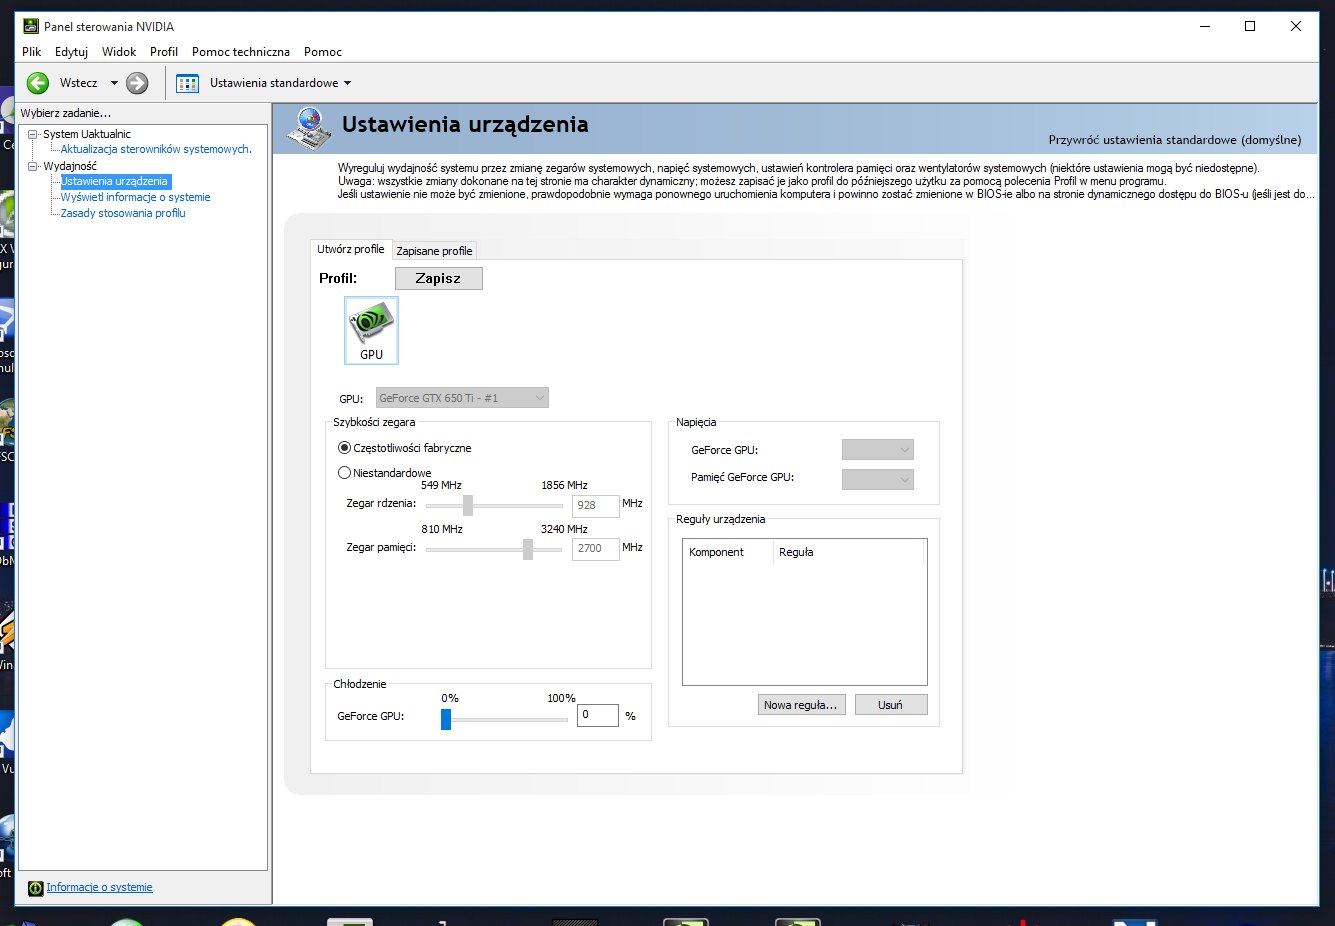Click the Ustawienia urządzenia header icon
The width and height of the screenshot is (1335, 926).
(309, 127)
